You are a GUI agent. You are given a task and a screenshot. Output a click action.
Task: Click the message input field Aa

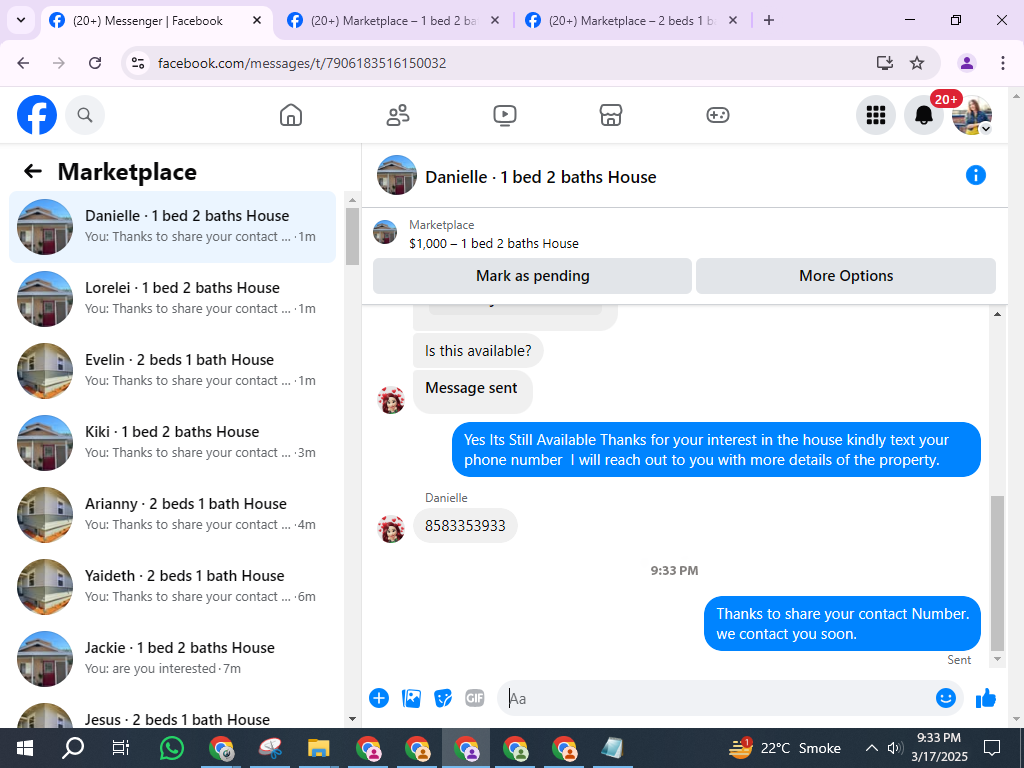pos(715,698)
